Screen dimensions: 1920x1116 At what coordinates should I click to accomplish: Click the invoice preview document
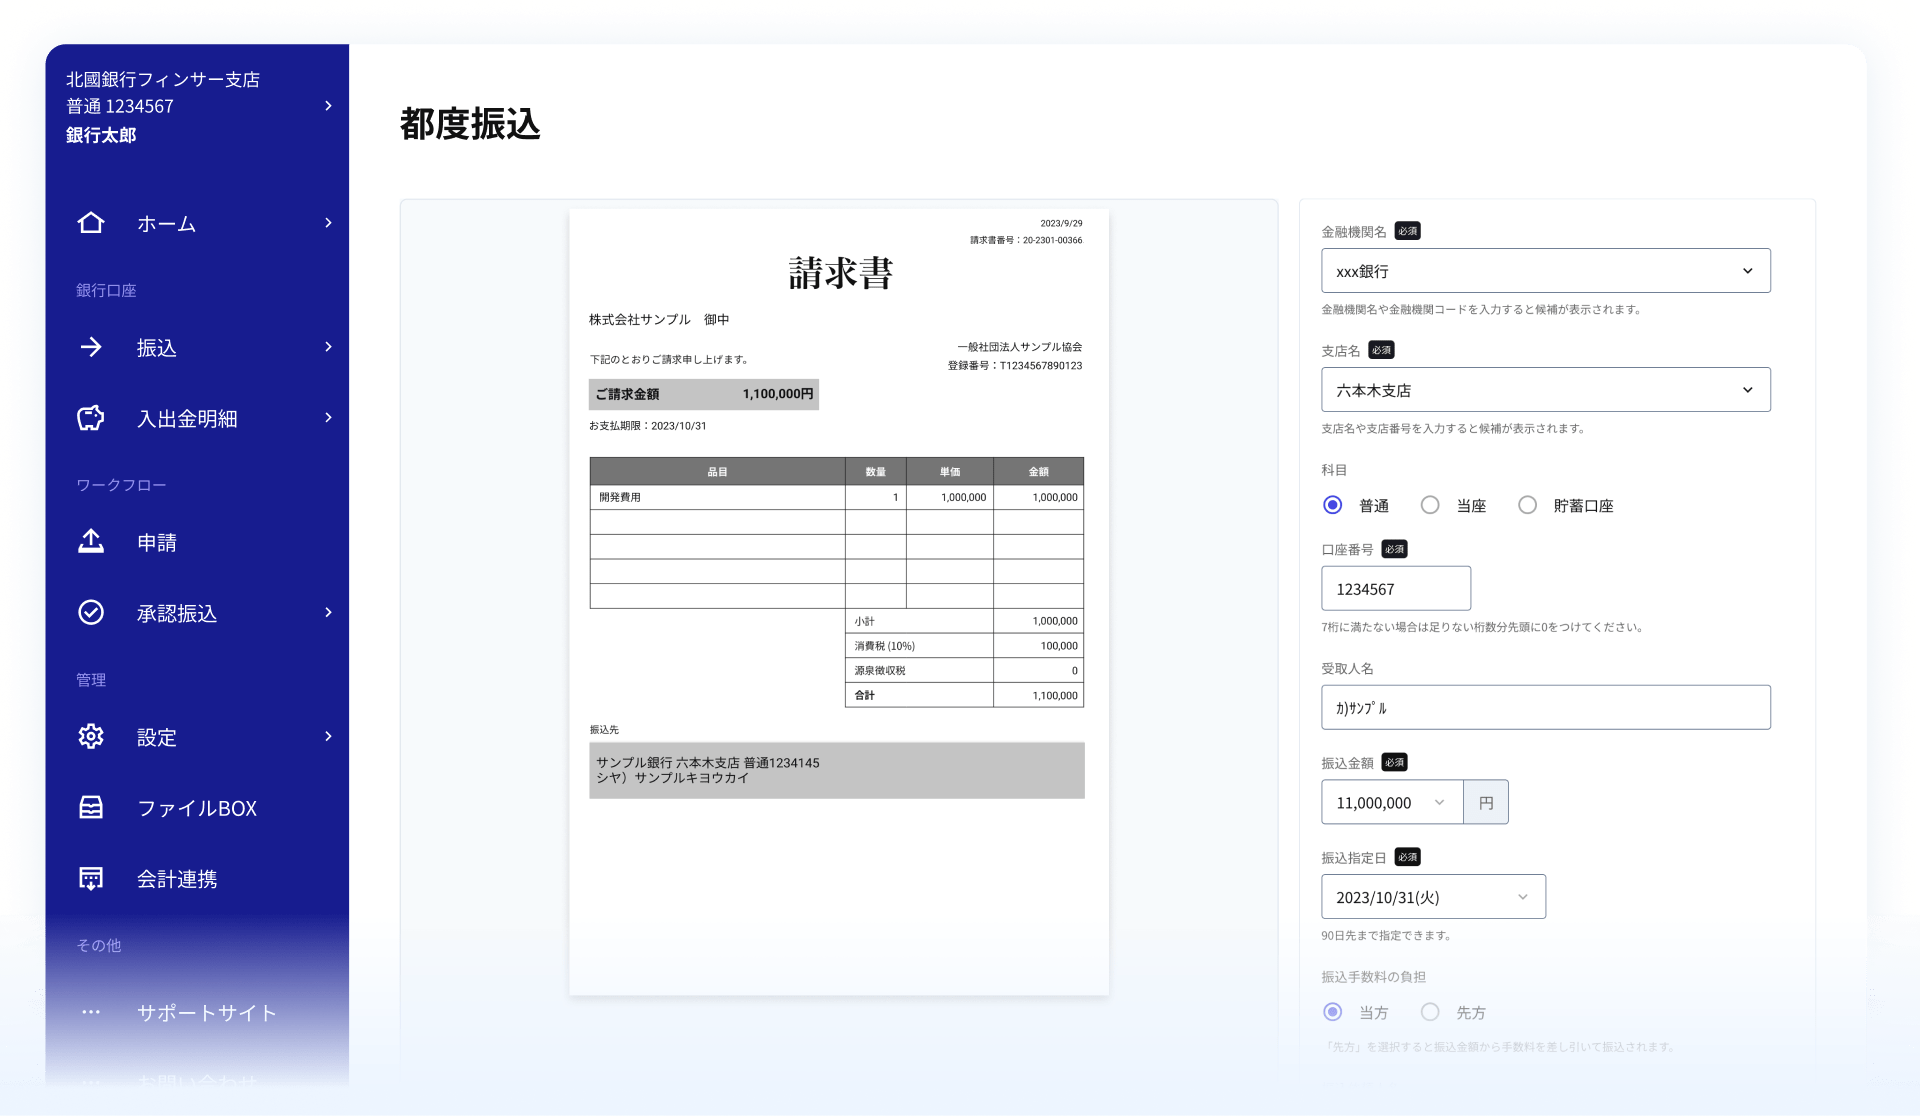click(x=839, y=602)
